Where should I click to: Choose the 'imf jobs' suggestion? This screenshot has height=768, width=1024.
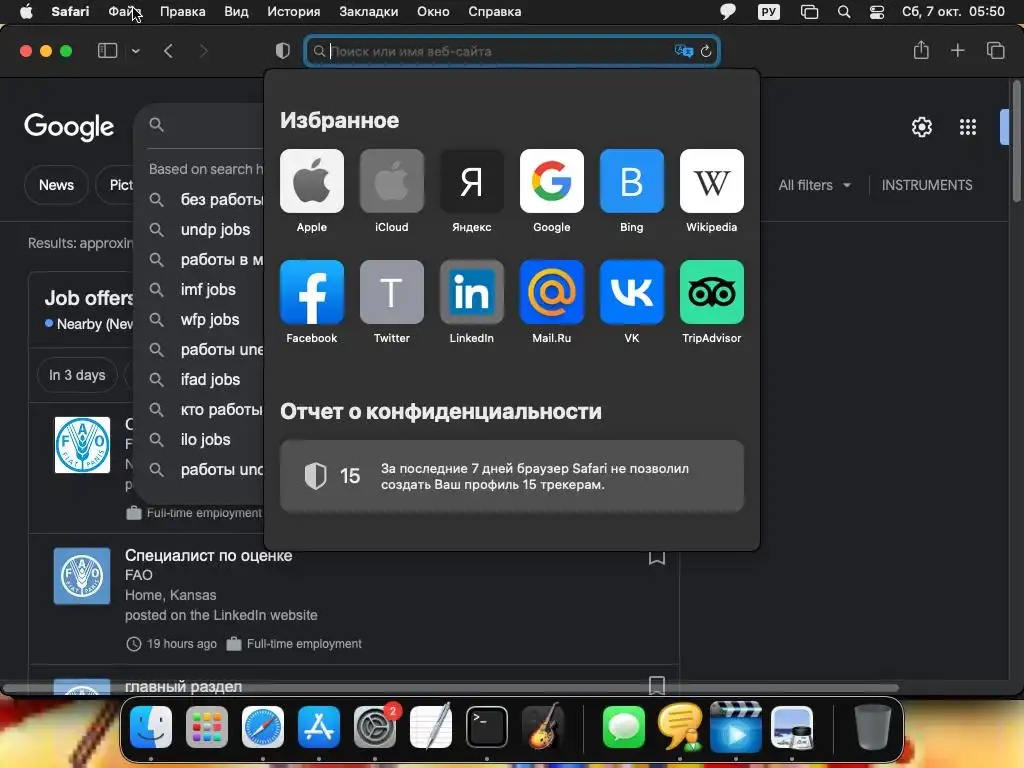coord(206,289)
